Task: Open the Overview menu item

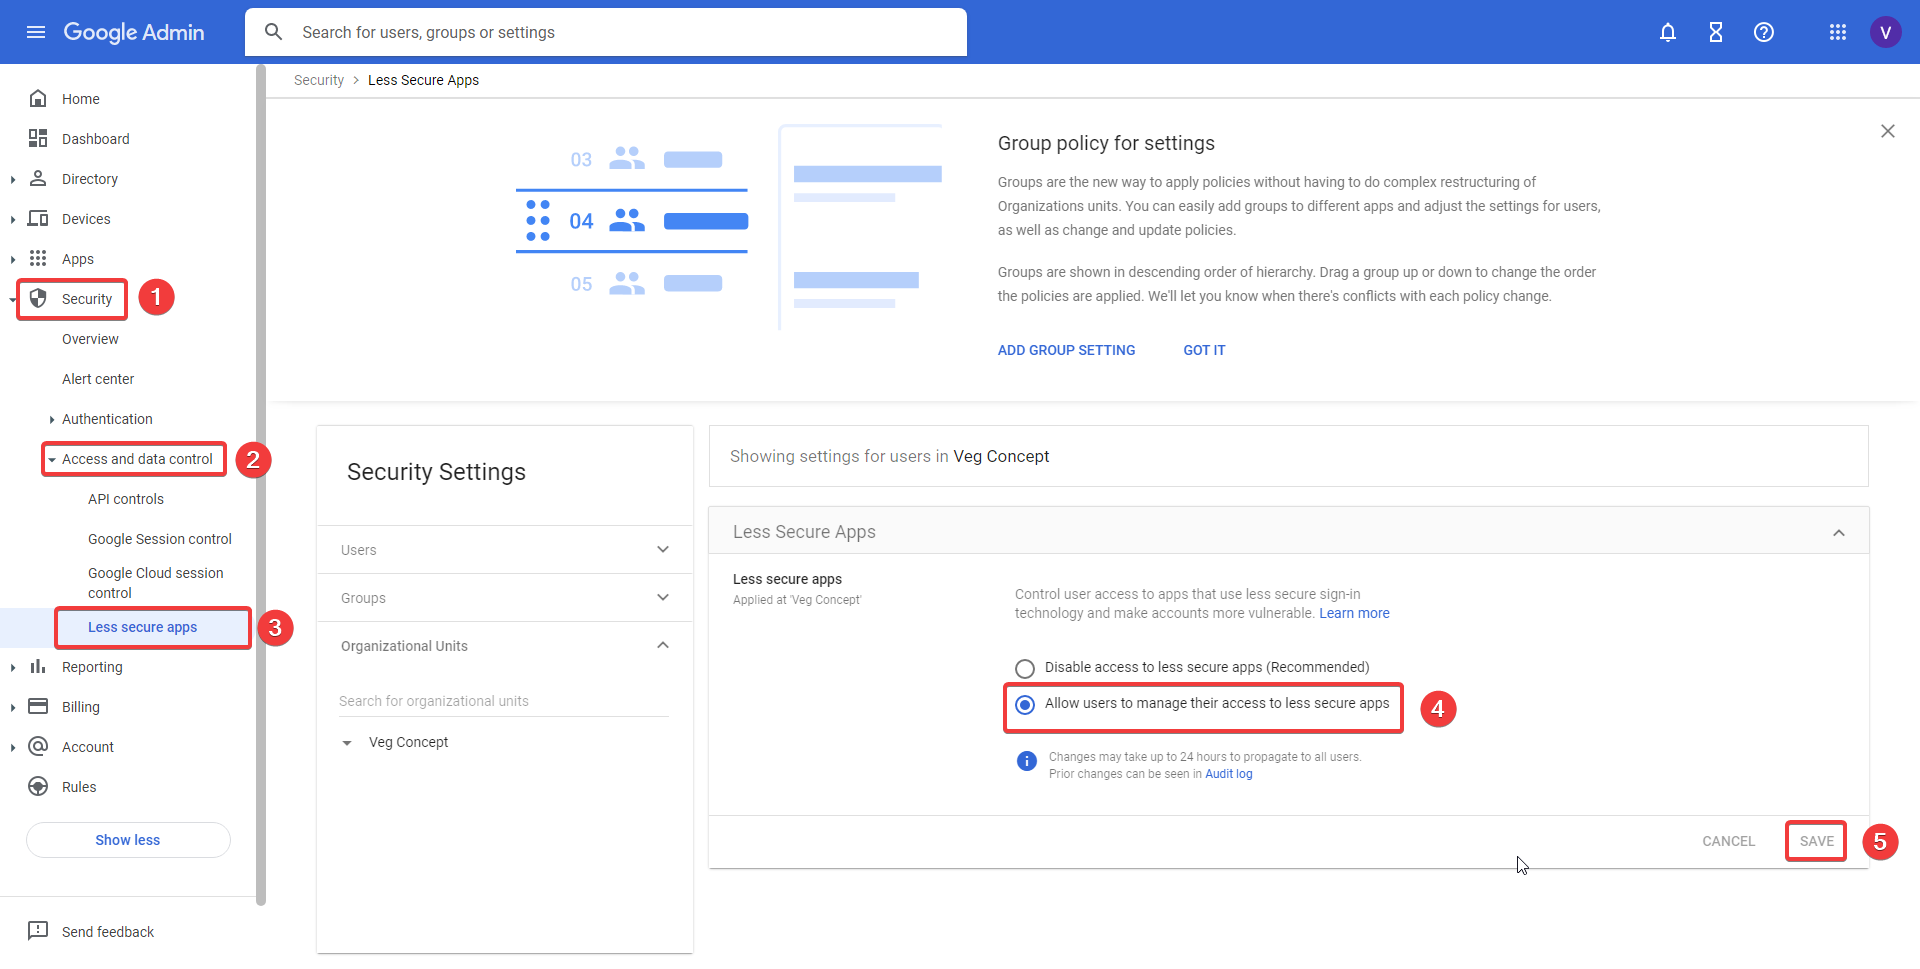Action: click(90, 339)
